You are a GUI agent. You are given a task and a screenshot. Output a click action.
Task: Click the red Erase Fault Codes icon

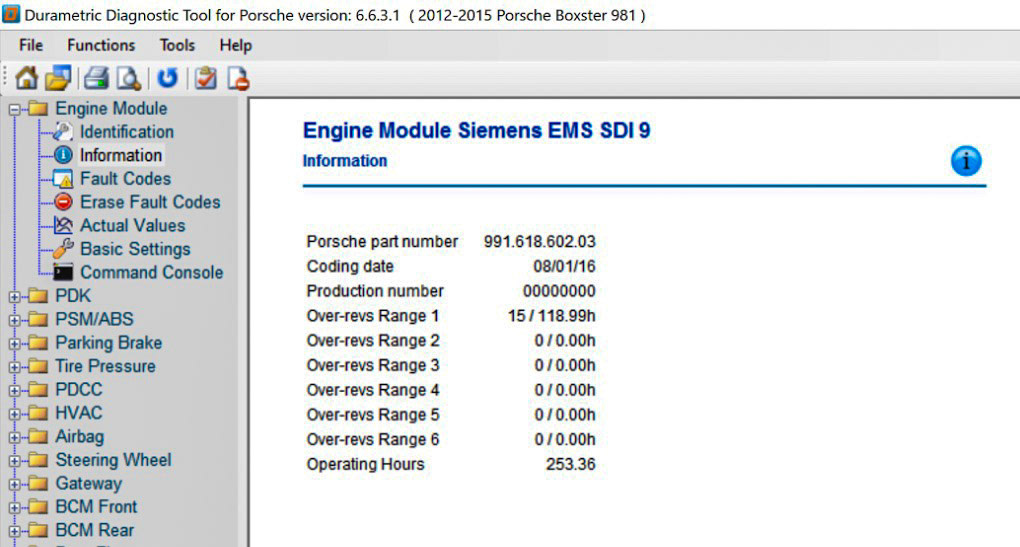click(63, 202)
